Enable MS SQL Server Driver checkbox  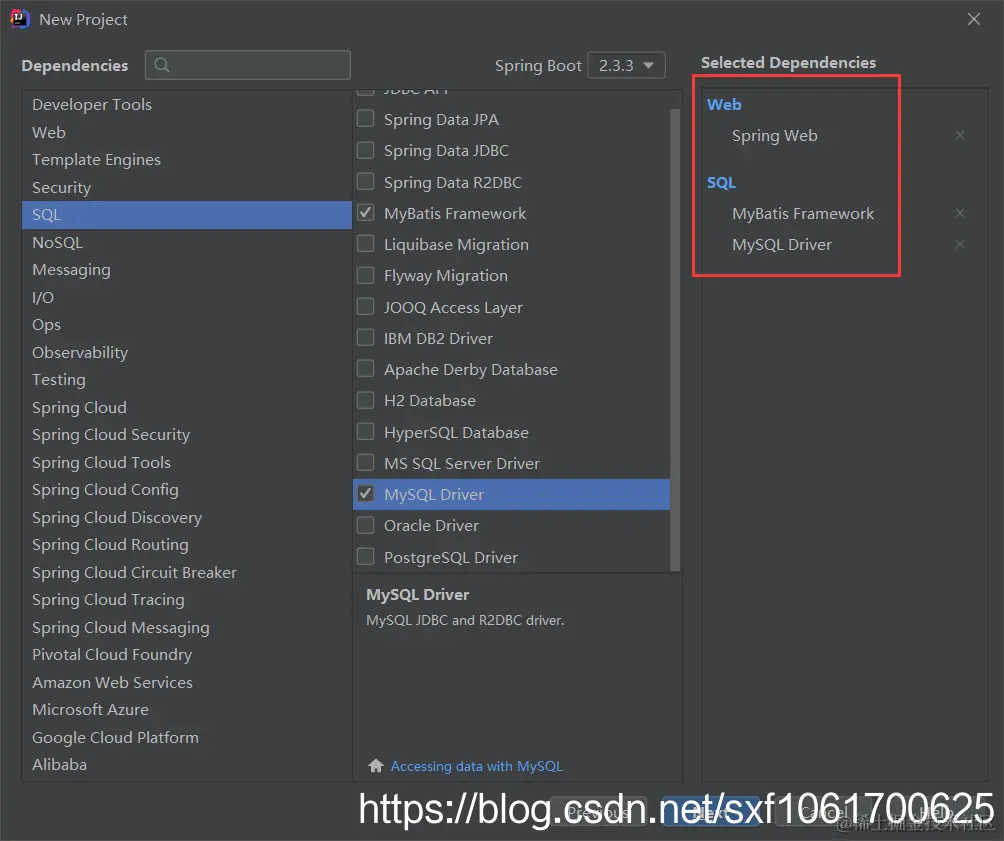click(366, 462)
